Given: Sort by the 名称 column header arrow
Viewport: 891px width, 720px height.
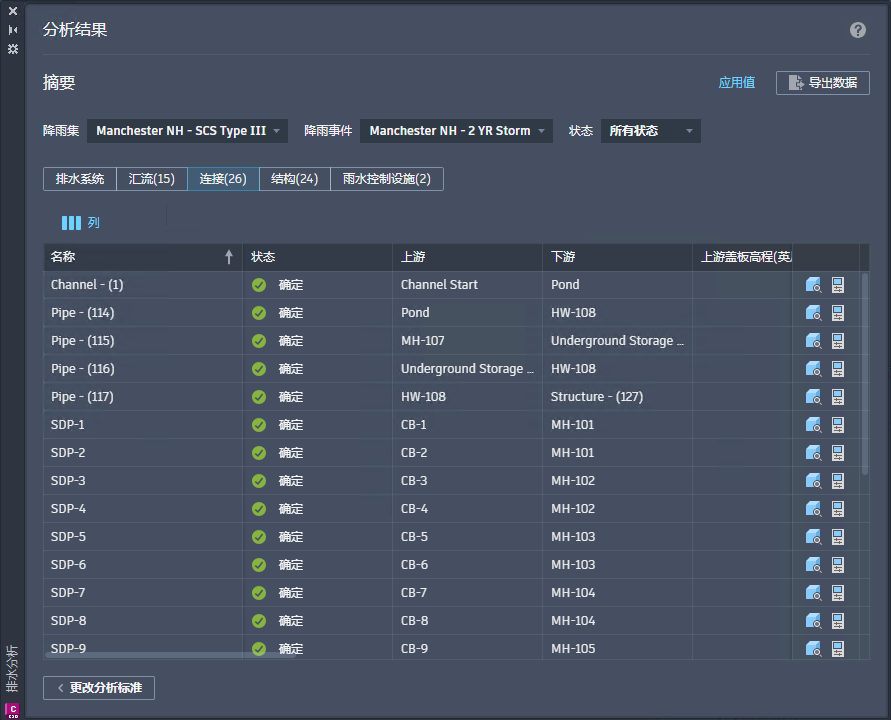Looking at the screenshot, I should (228, 257).
